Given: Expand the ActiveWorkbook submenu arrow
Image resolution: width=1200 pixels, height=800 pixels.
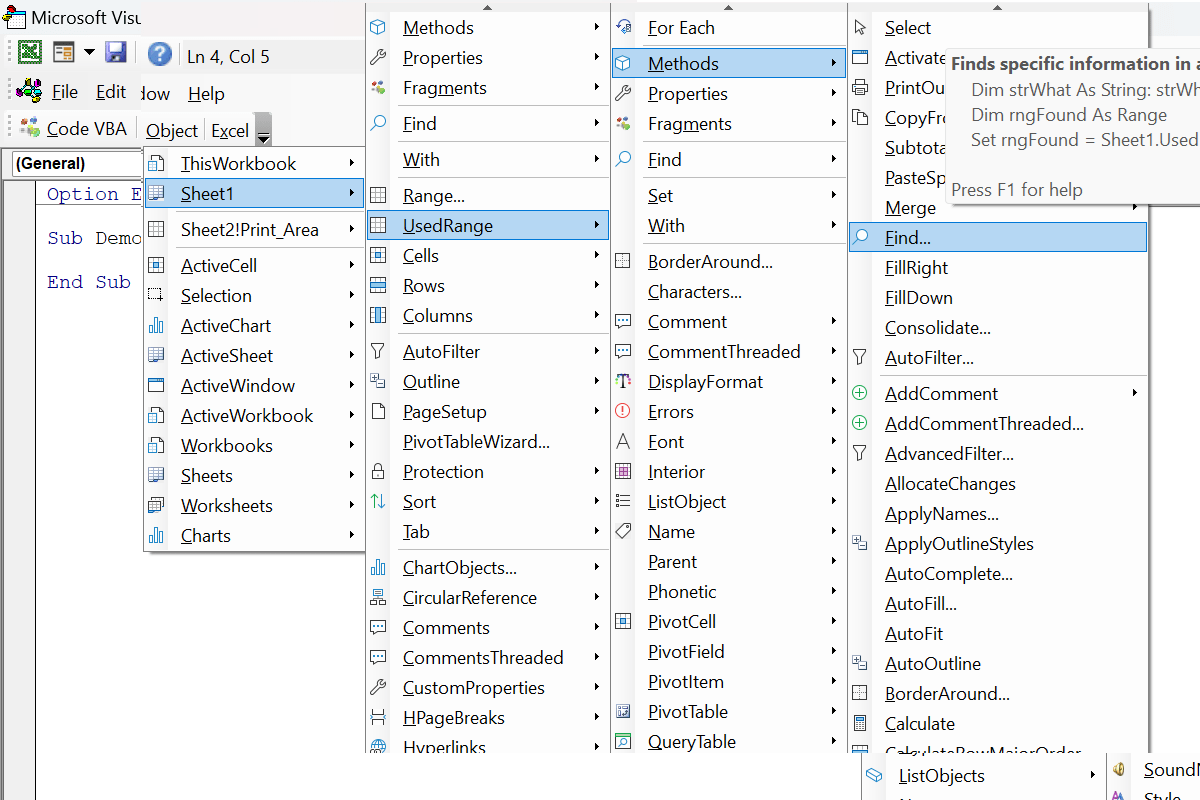Looking at the screenshot, I should tap(352, 415).
